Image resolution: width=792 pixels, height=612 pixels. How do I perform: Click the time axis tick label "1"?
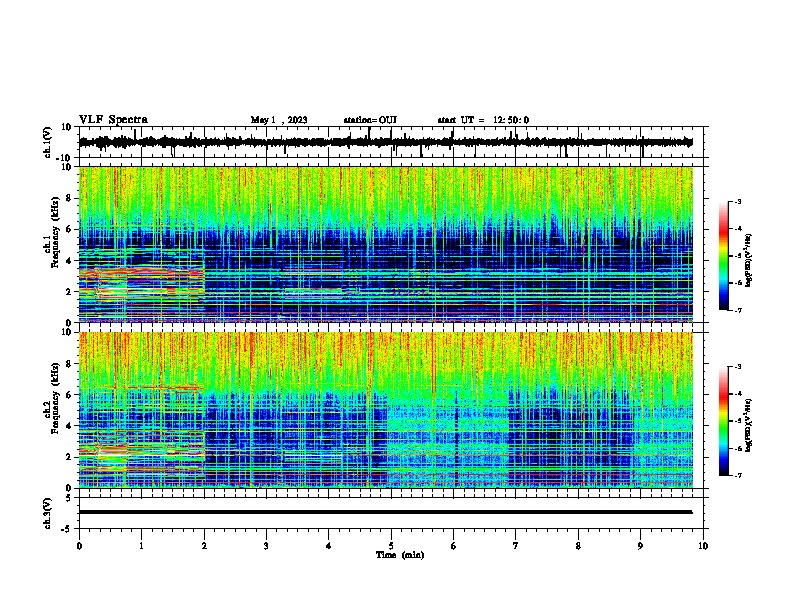point(141,546)
